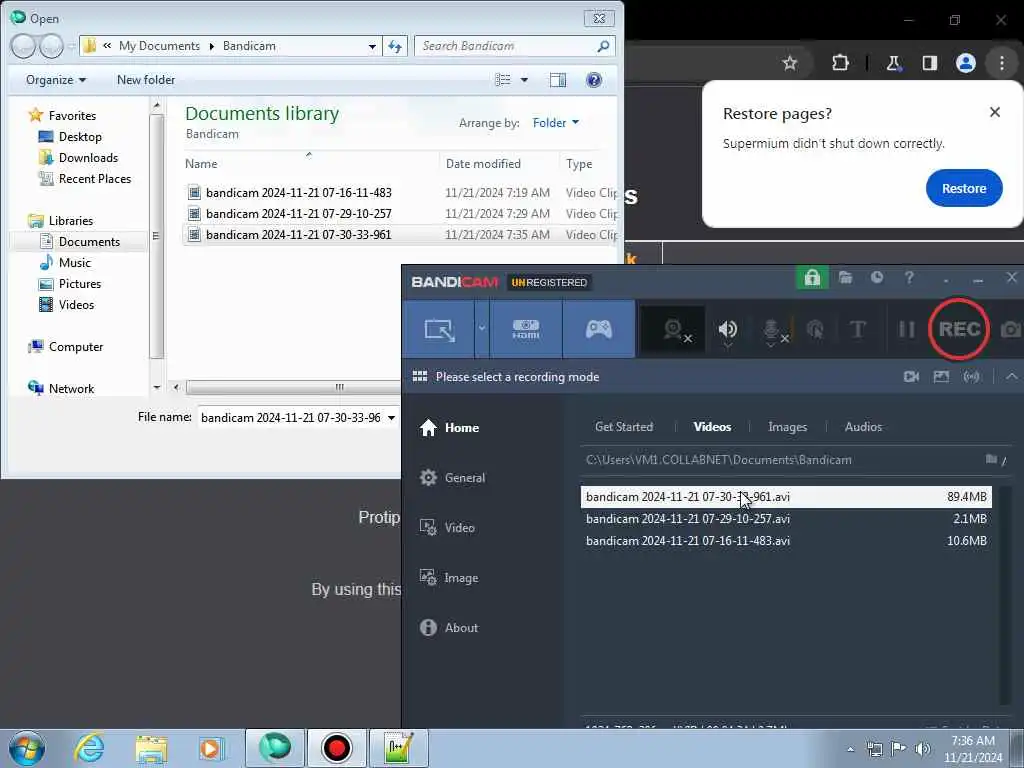The height and width of the screenshot is (768, 1024).
Task: Select HDMI device recording mode
Action: point(526,329)
